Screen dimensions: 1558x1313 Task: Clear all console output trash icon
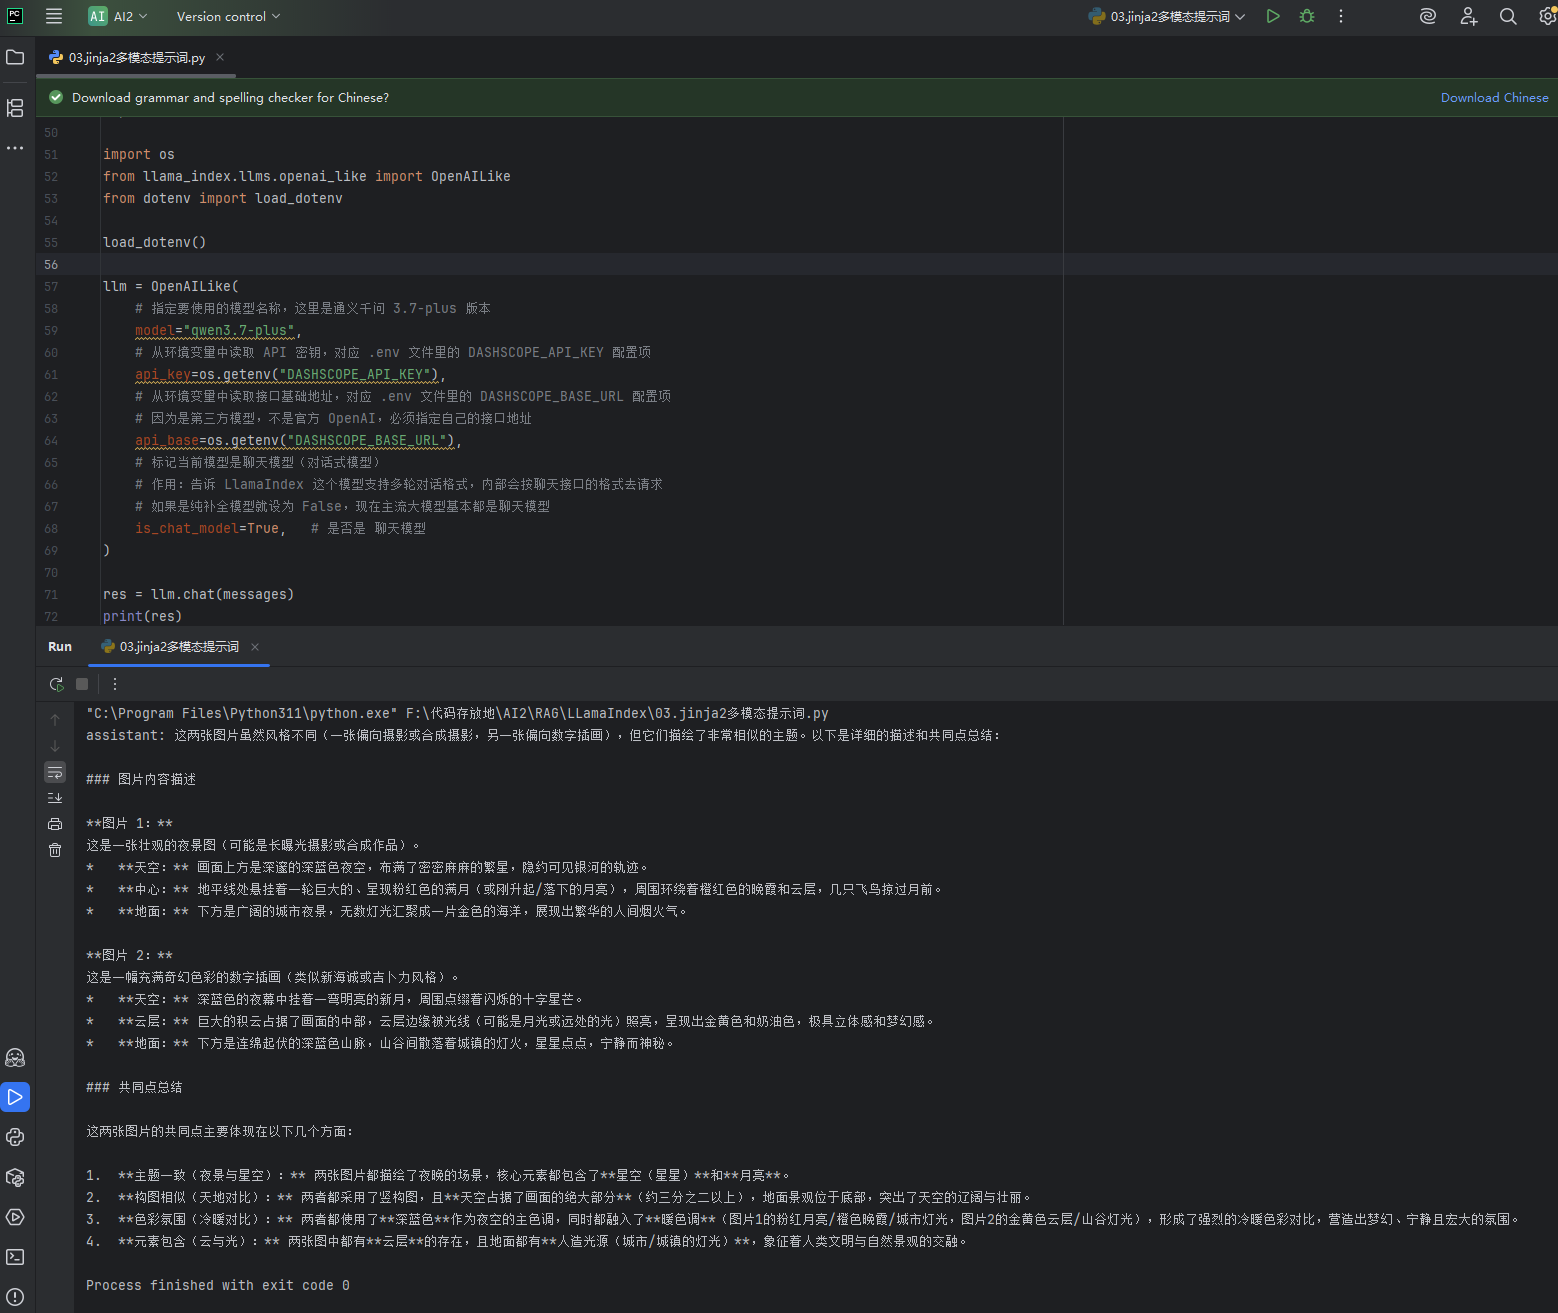tap(55, 850)
